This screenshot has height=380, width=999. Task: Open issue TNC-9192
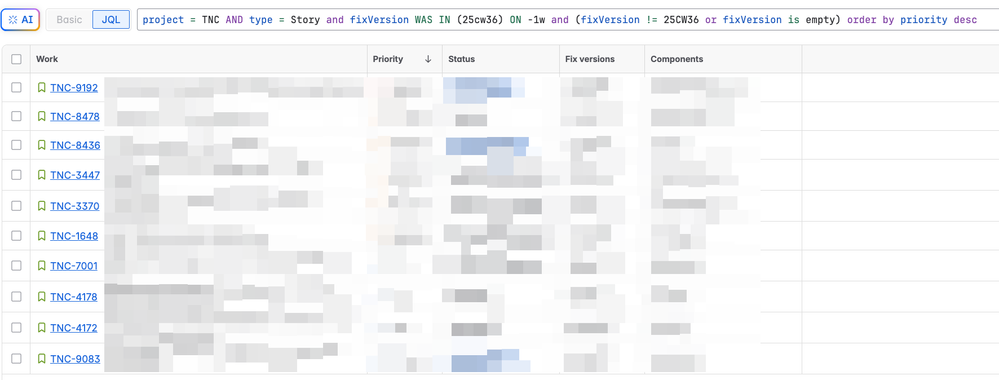[x=74, y=88]
